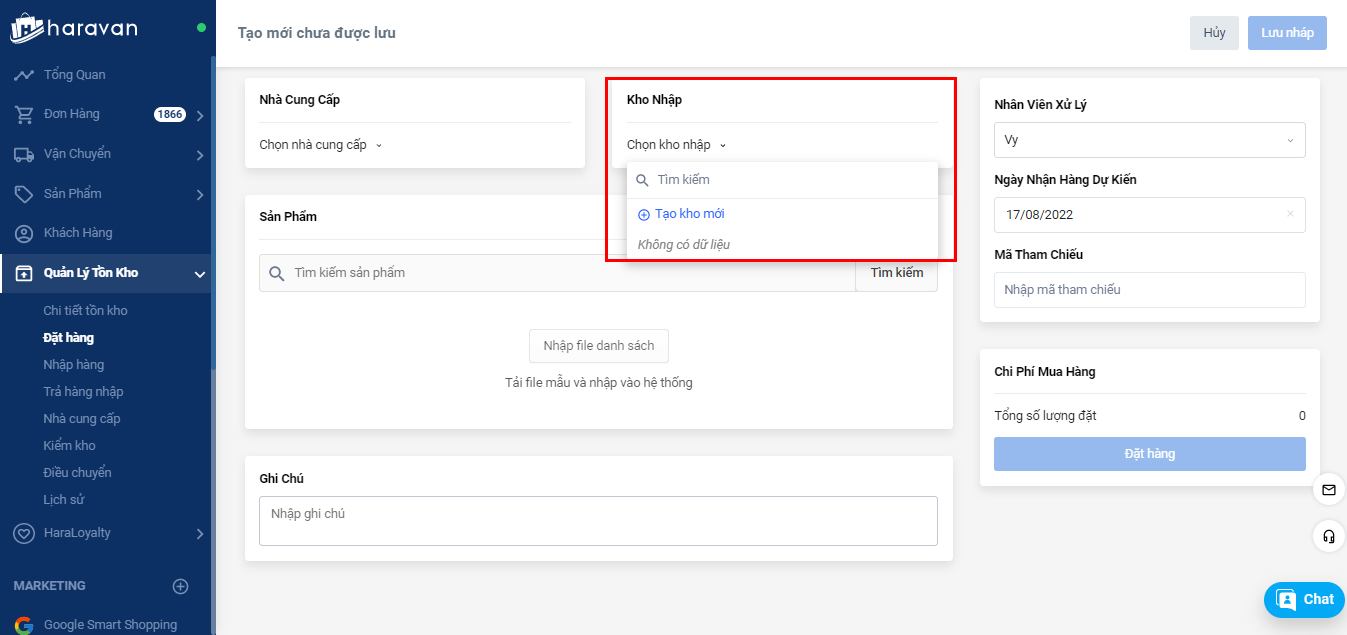Screen dimensions: 1347x635
Task: Click the Nhập mã tham chiếu field
Action: [1149, 290]
